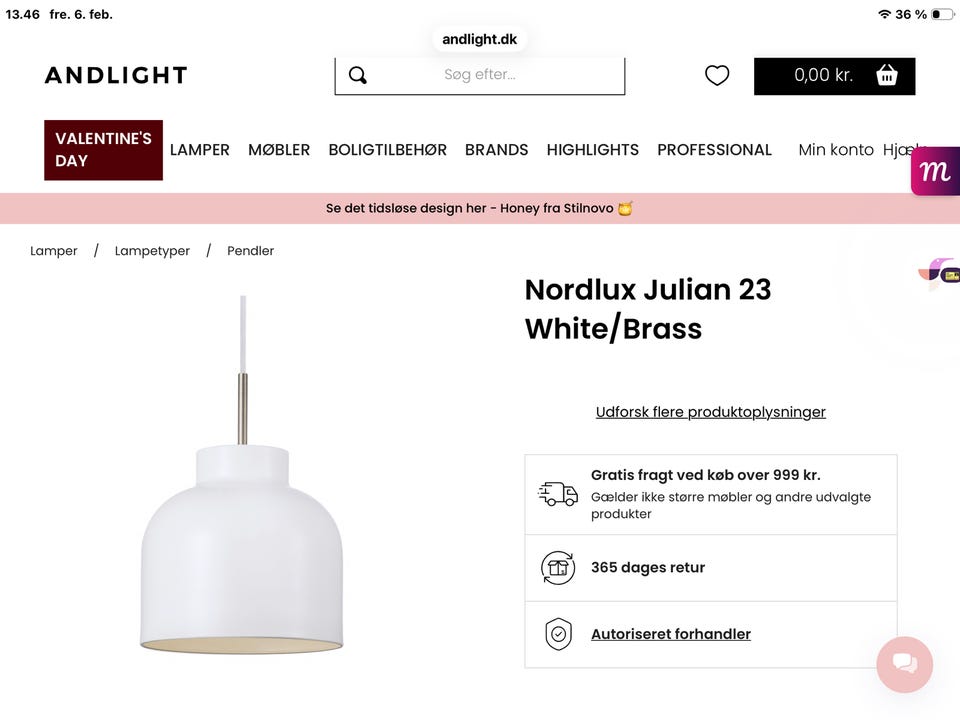Viewport: 960px width, 720px height.
Task: Click the delivery truck icon
Action: pos(558,493)
